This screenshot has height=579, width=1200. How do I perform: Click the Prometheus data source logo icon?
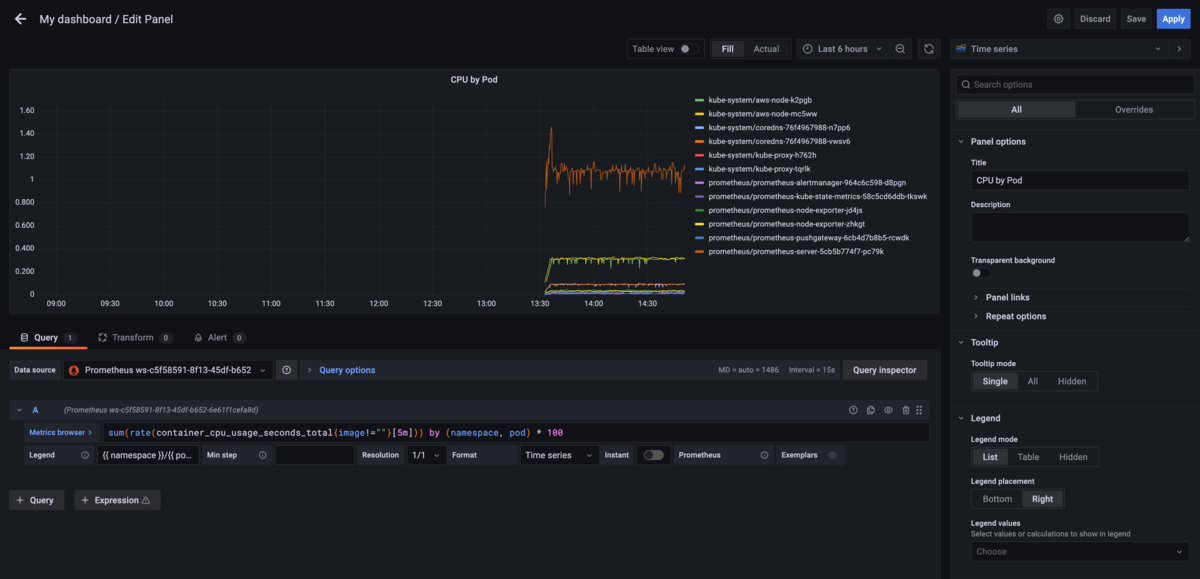tap(73, 370)
